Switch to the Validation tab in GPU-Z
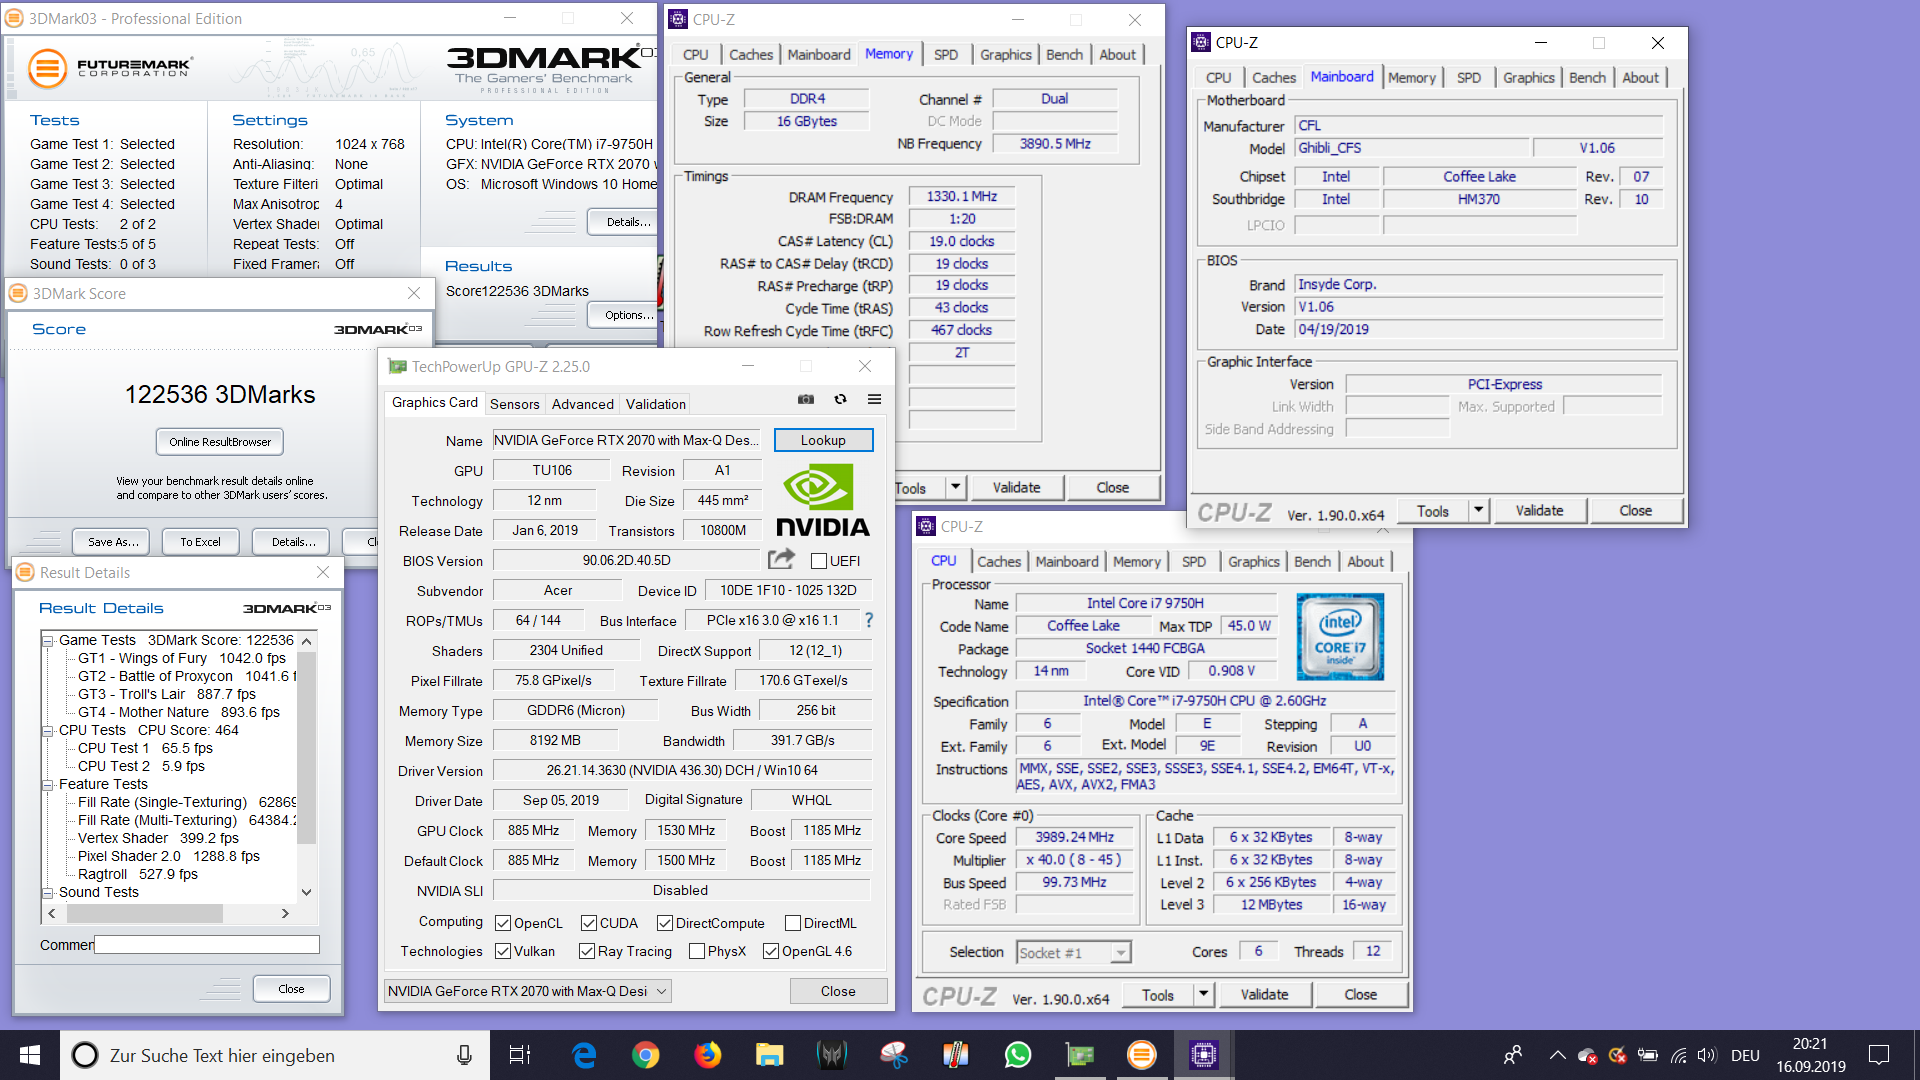 point(655,404)
